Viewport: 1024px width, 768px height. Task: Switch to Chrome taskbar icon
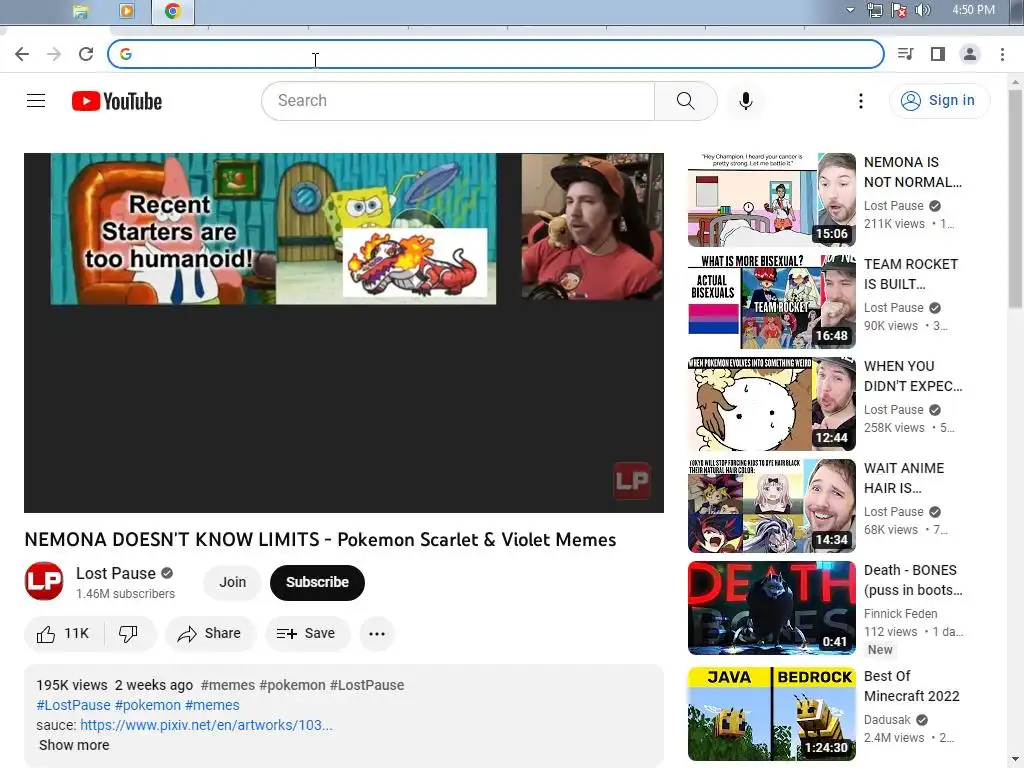coord(172,11)
